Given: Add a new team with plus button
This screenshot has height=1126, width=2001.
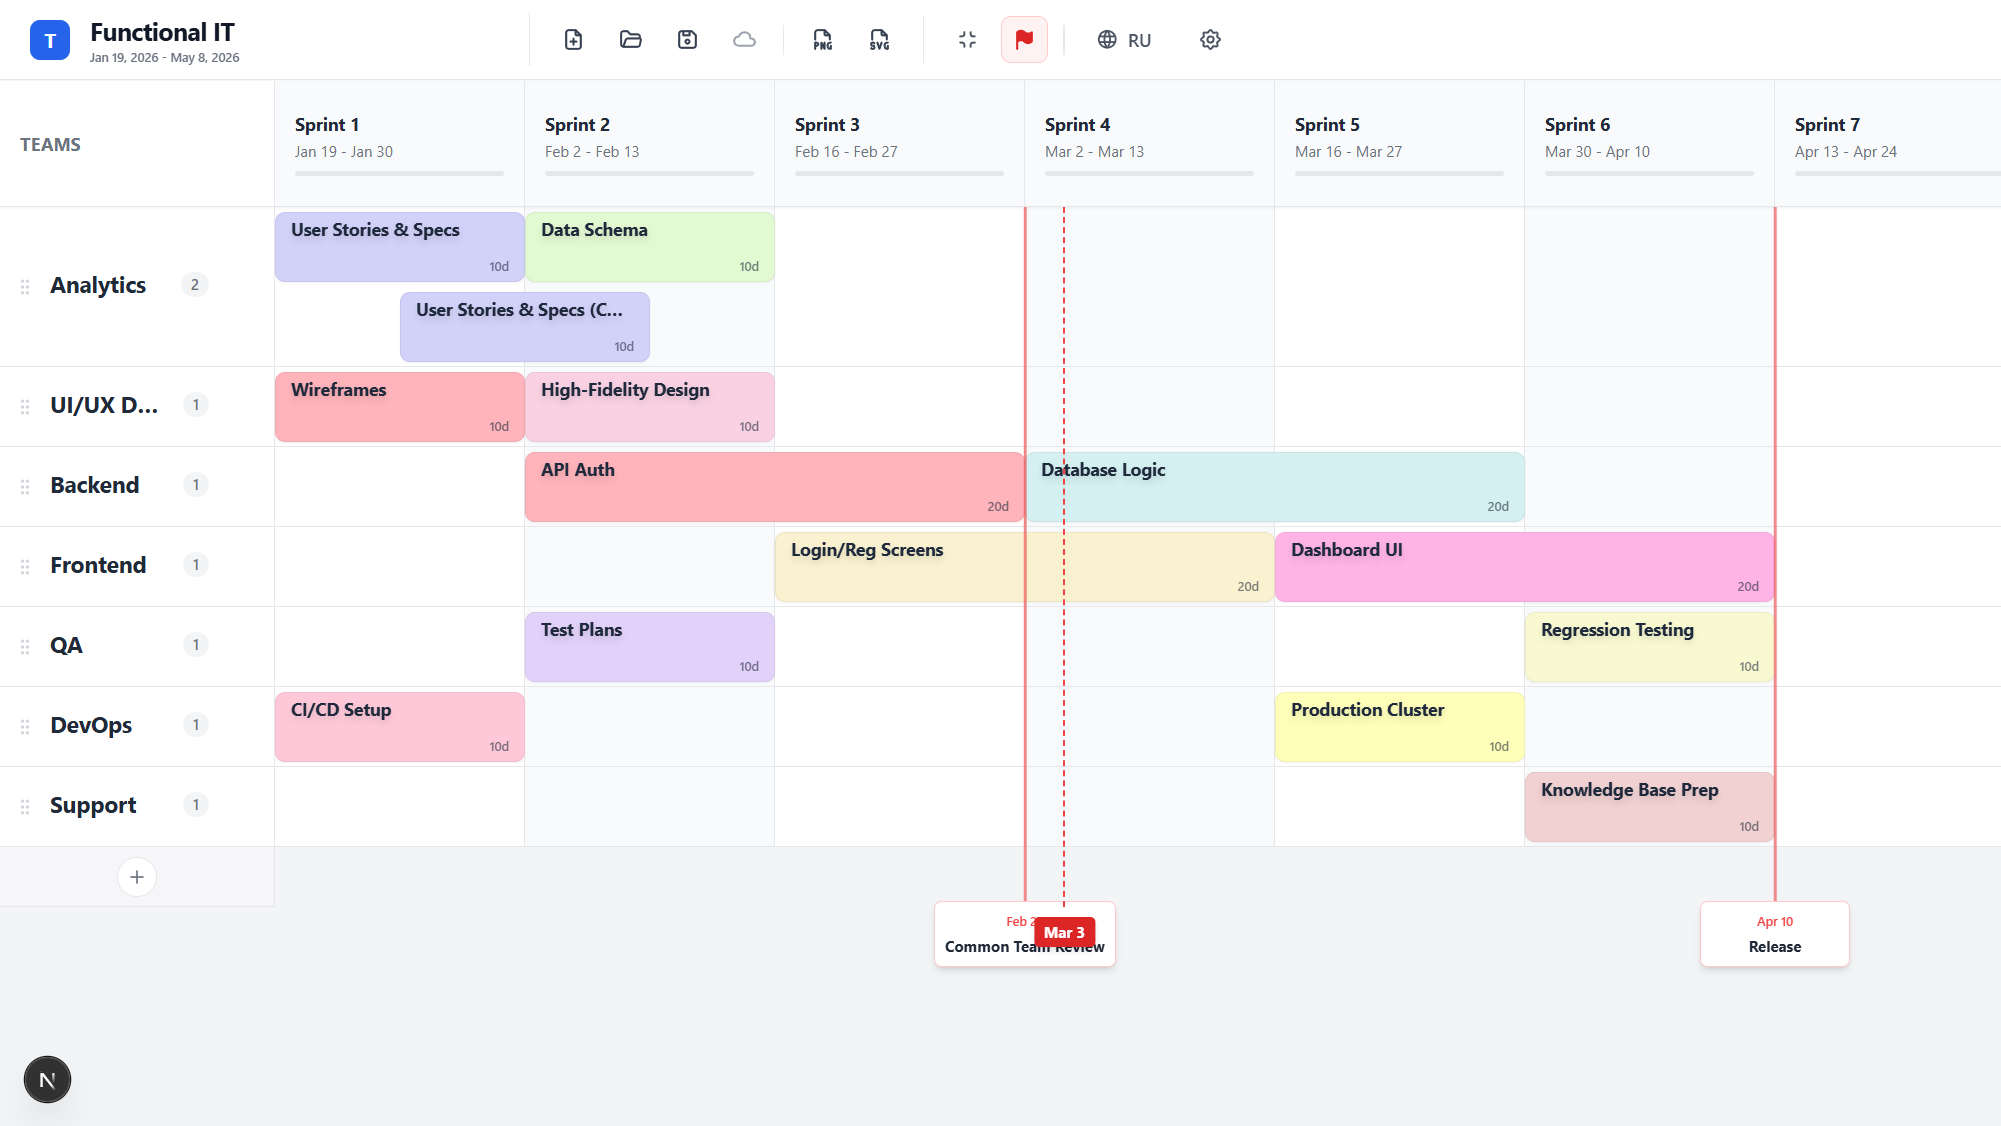Looking at the screenshot, I should 137,877.
